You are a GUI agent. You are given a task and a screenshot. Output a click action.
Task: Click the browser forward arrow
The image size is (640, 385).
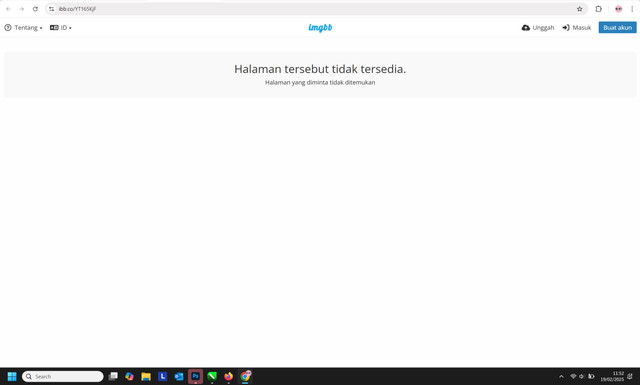click(x=22, y=9)
